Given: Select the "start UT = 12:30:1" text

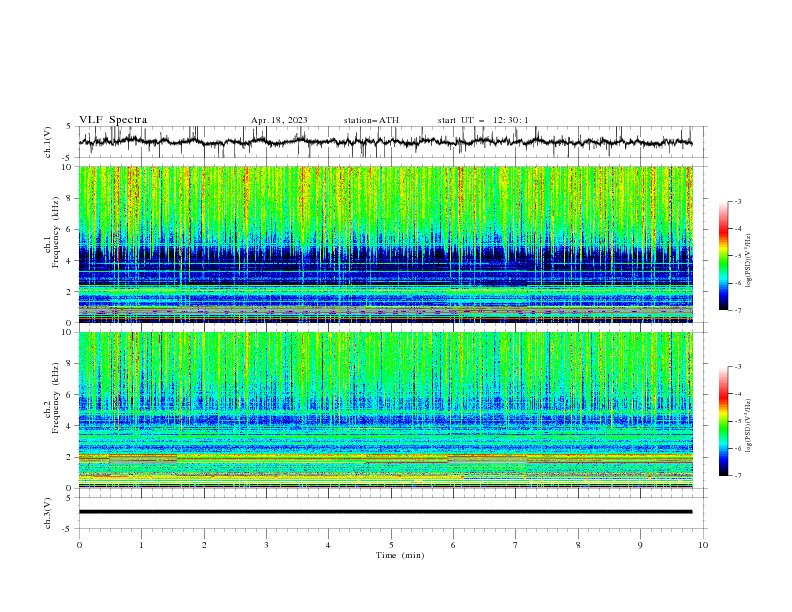Looking at the screenshot, I should [483, 120].
